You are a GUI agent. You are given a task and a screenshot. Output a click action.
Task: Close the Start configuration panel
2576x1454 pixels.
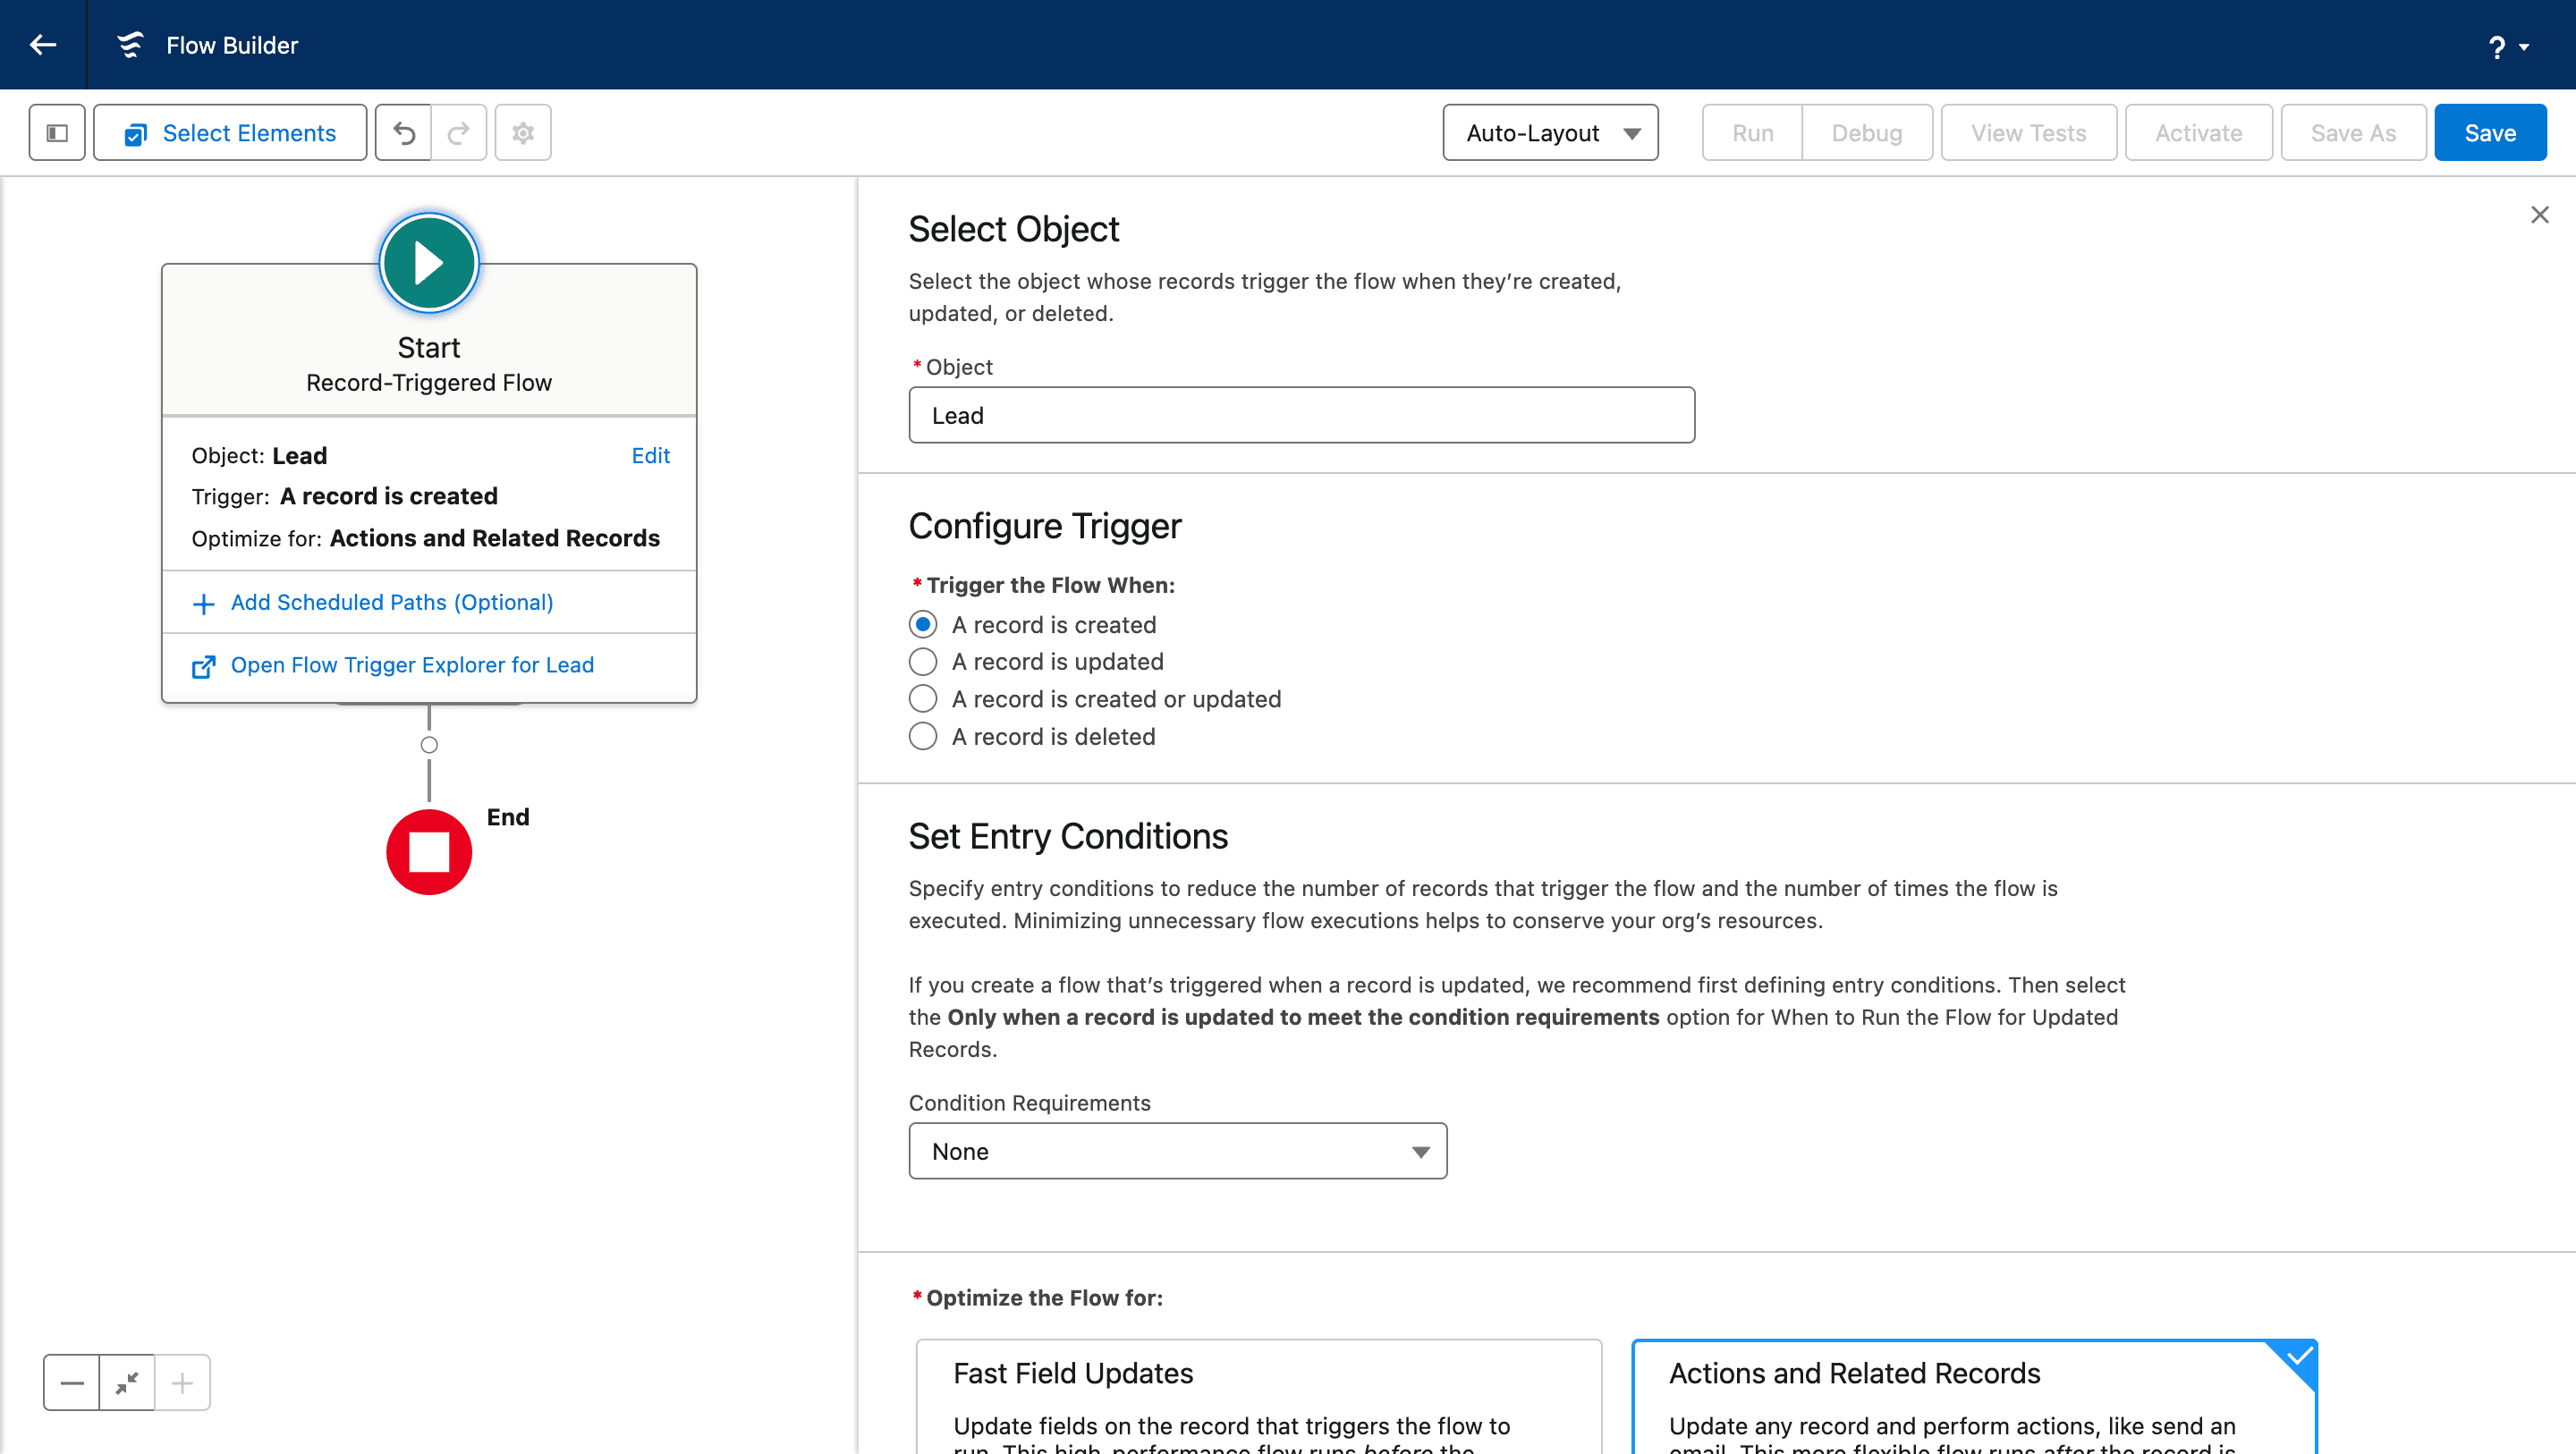click(2539, 214)
